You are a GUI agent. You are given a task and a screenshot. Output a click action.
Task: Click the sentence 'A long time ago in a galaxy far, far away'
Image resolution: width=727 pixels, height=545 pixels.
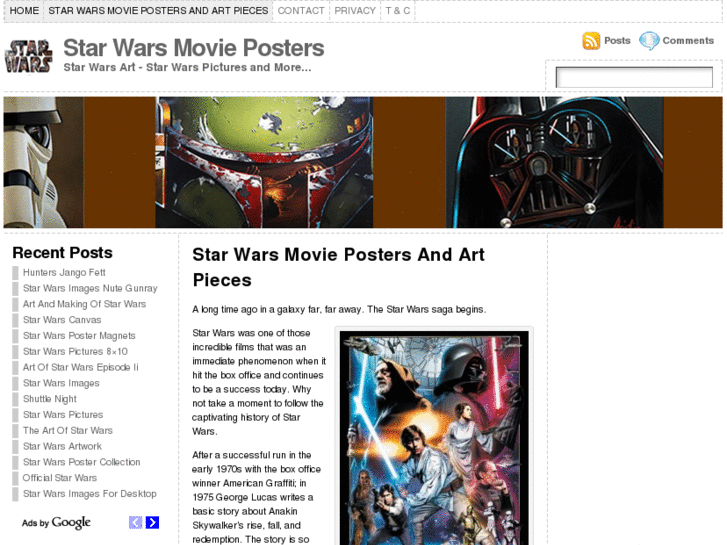coord(277,309)
